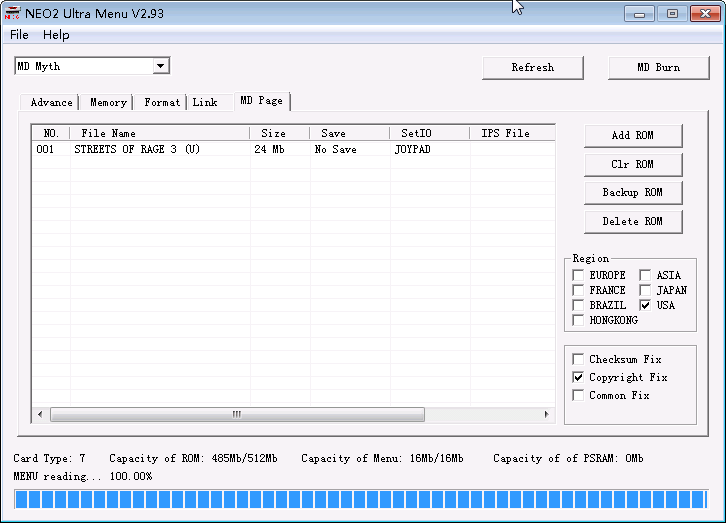The height and width of the screenshot is (523, 726).
Task: Switch to the Memory tab
Action: (108, 102)
